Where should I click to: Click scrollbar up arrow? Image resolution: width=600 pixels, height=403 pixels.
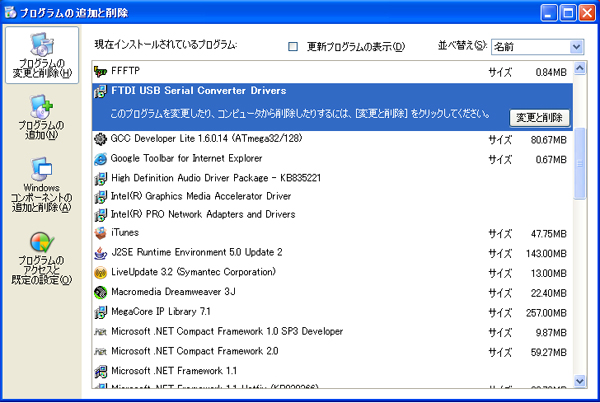[x=580, y=68]
